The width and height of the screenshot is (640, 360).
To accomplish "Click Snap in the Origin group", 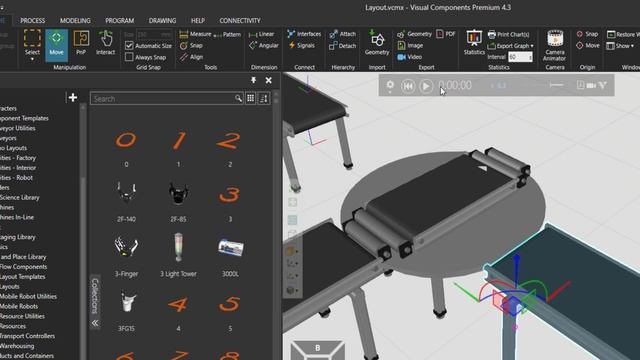I will click(587, 34).
